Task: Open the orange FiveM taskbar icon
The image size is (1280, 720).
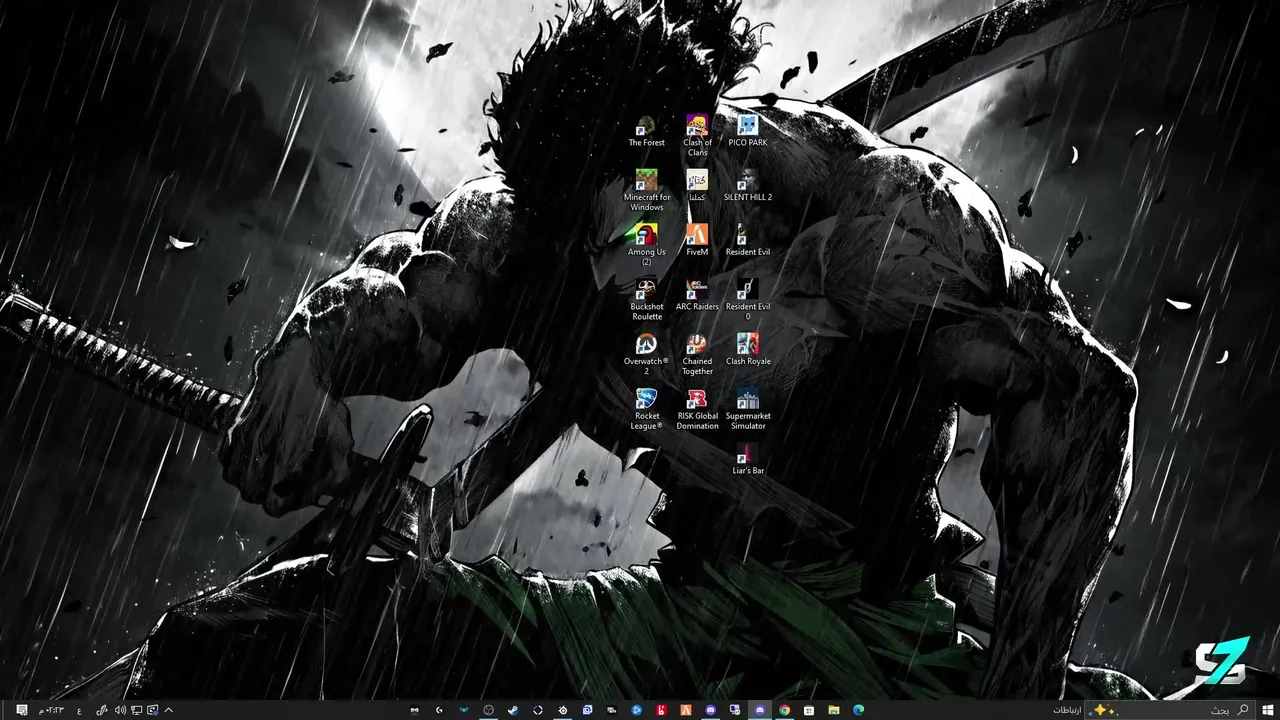Action: click(x=686, y=710)
